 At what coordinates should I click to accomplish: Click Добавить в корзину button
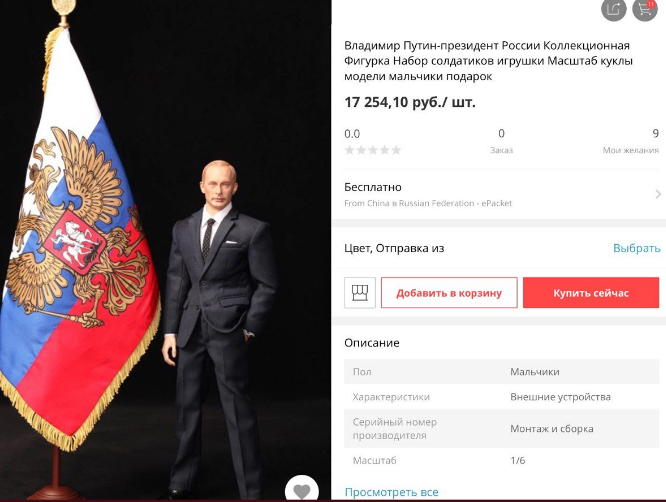[x=449, y=293]
